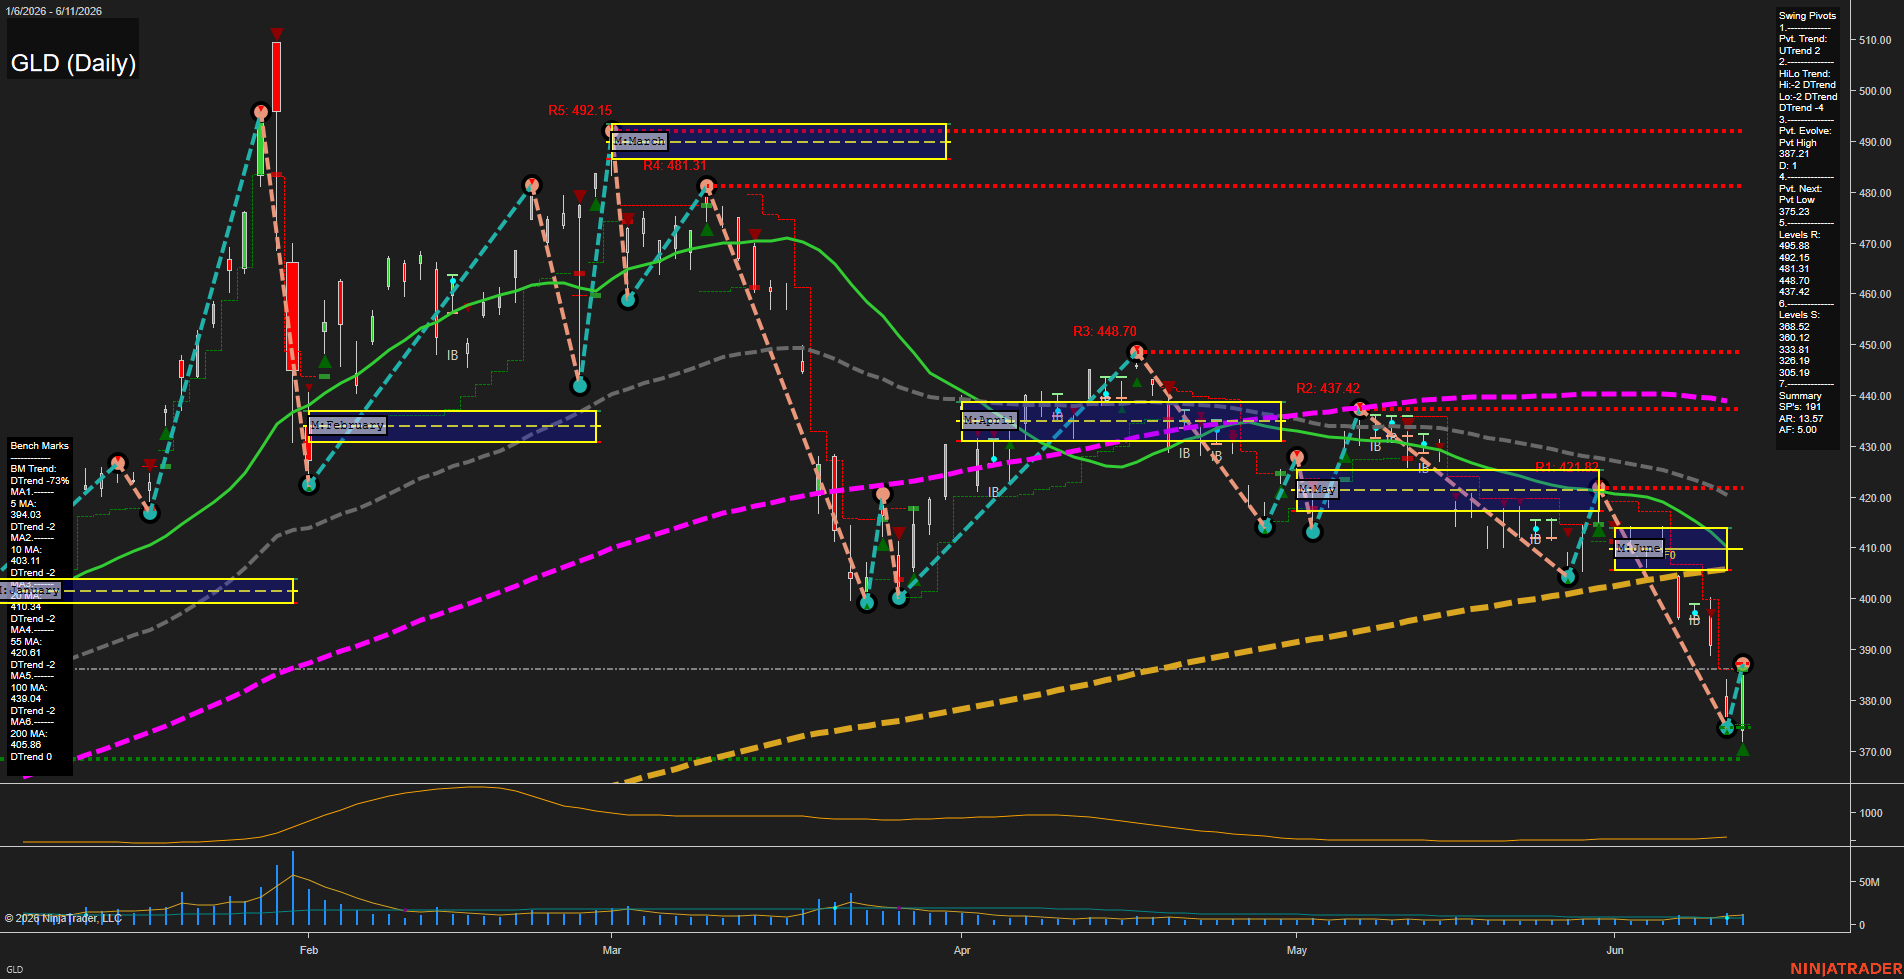
Task: Click the 370.00 price axis label
Action: click(x=1875, y=752)
